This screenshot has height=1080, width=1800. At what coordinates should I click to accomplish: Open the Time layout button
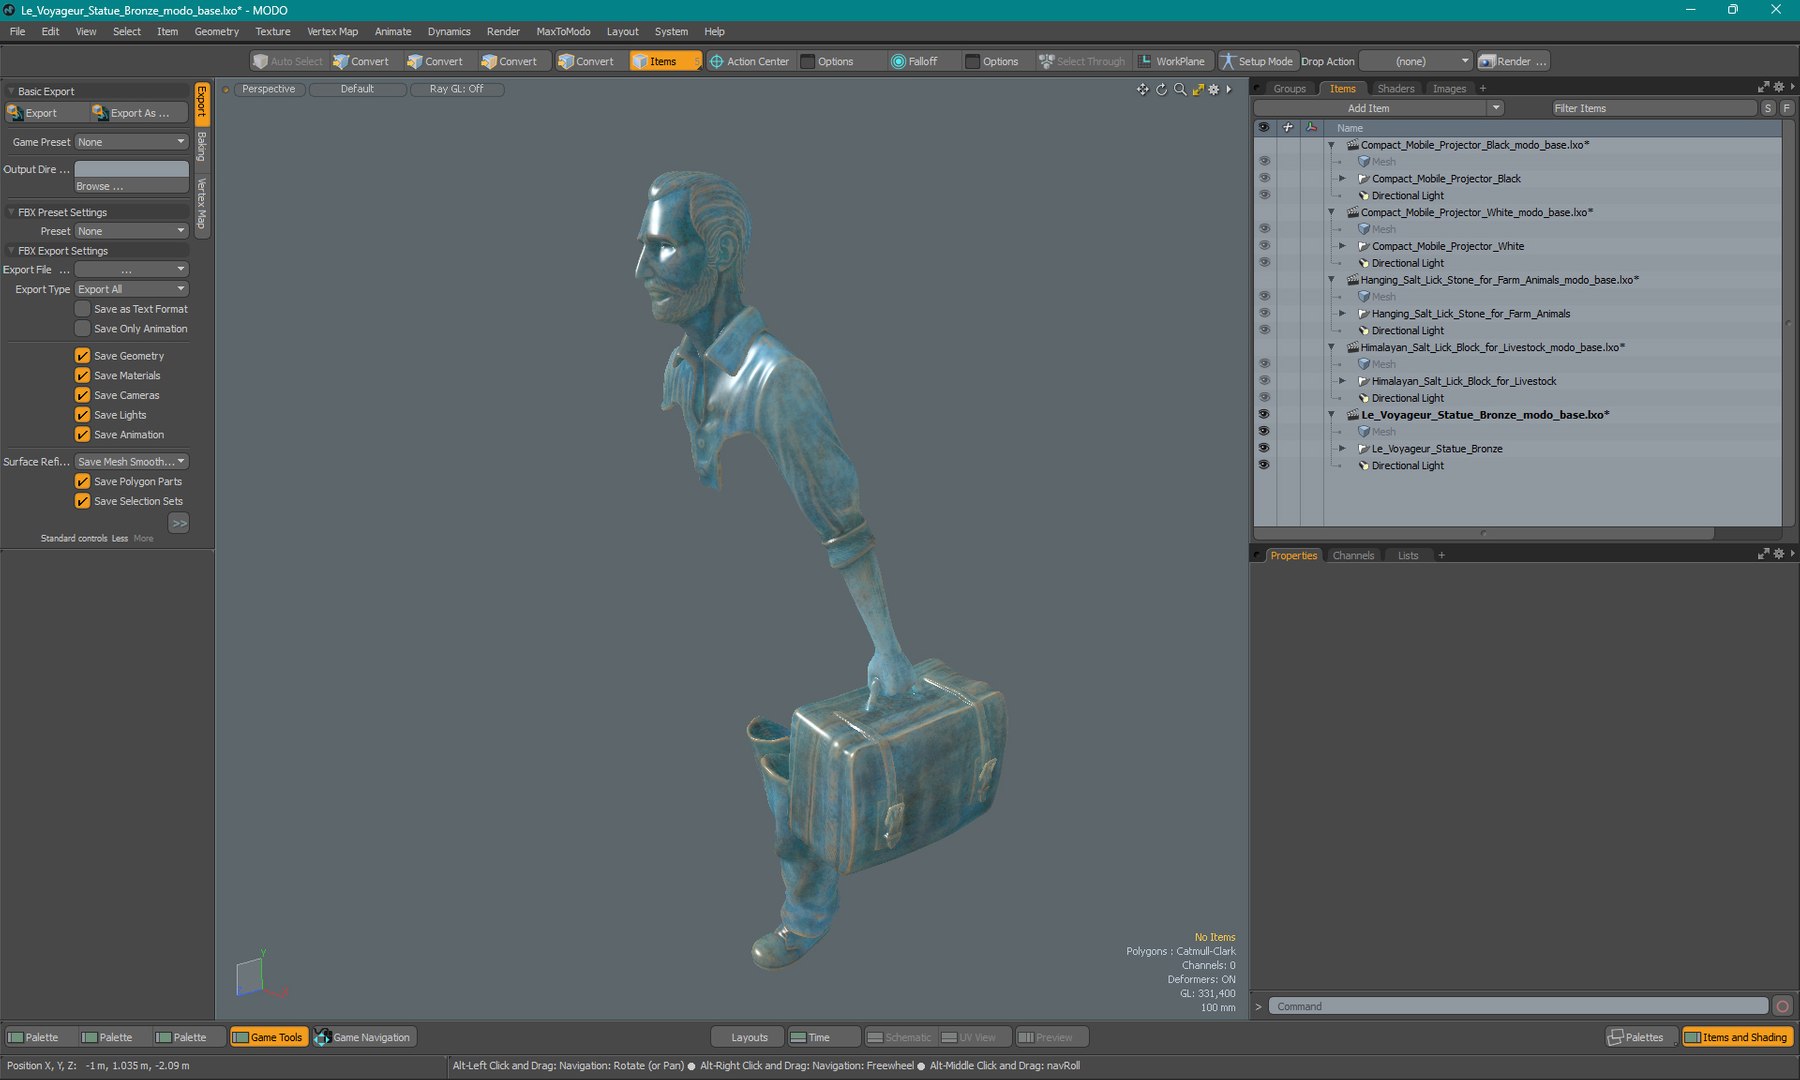pos(823,1037)
